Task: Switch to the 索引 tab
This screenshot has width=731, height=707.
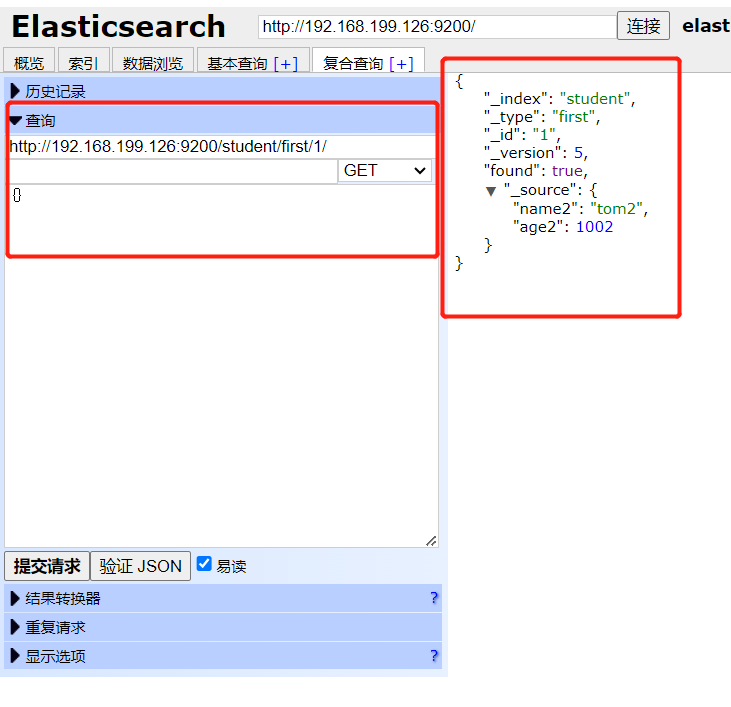Action: (x=83, y=63)
